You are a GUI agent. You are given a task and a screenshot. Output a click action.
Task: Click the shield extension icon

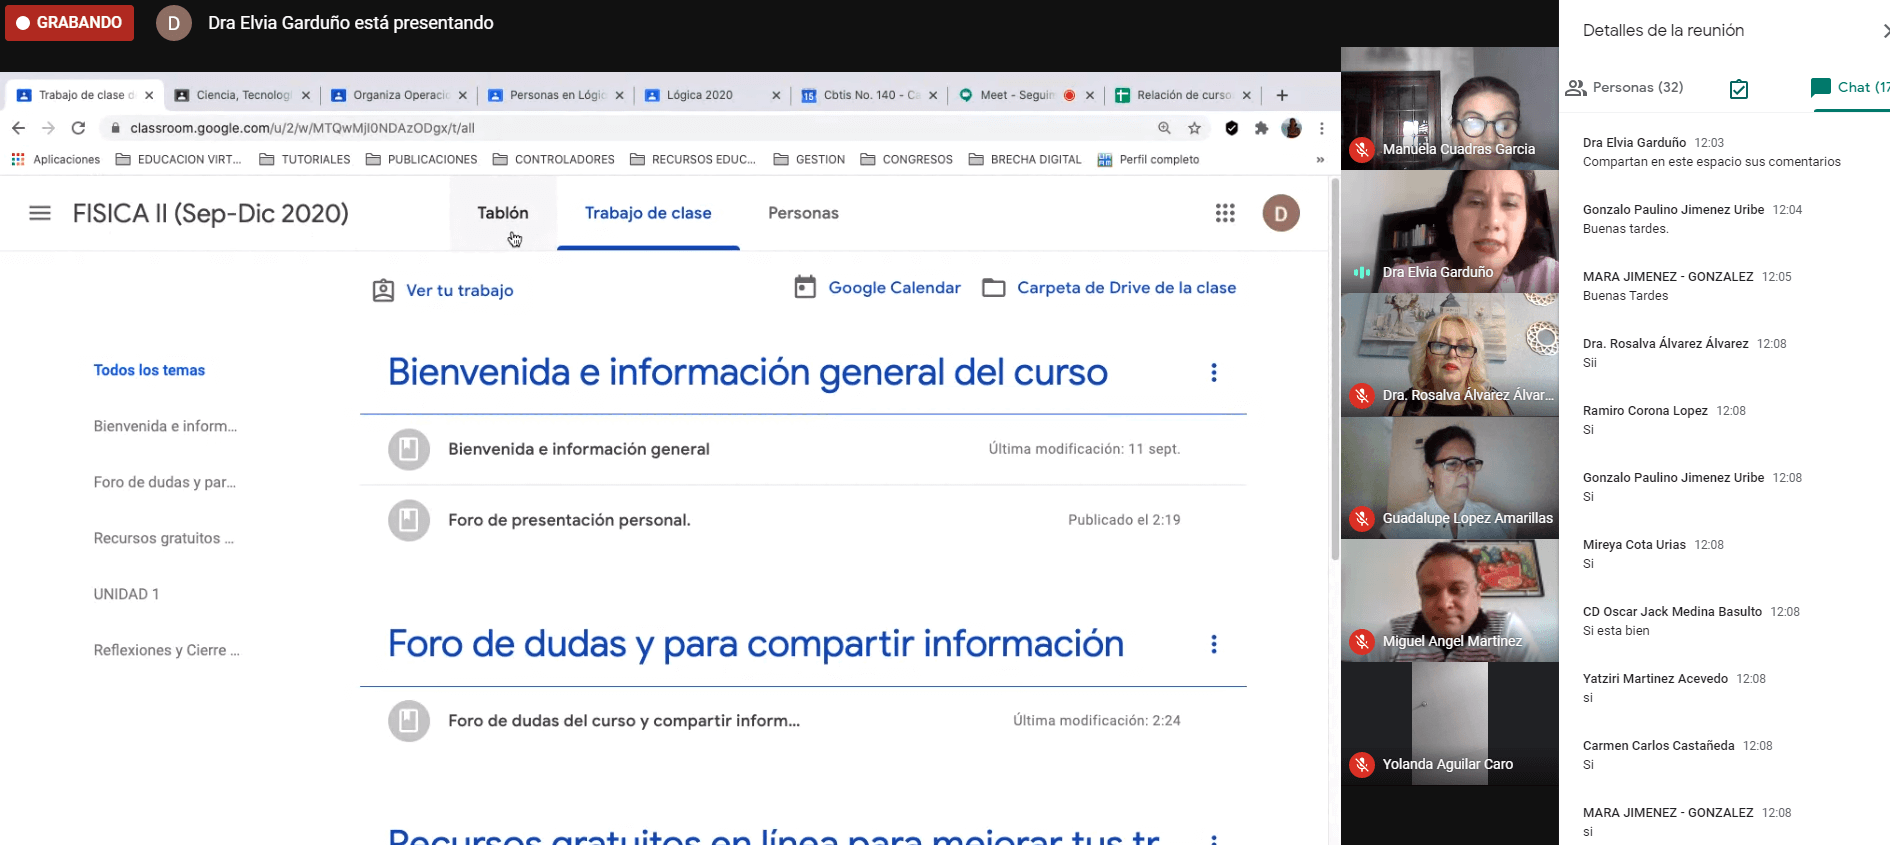click(x=1232, y=128)
